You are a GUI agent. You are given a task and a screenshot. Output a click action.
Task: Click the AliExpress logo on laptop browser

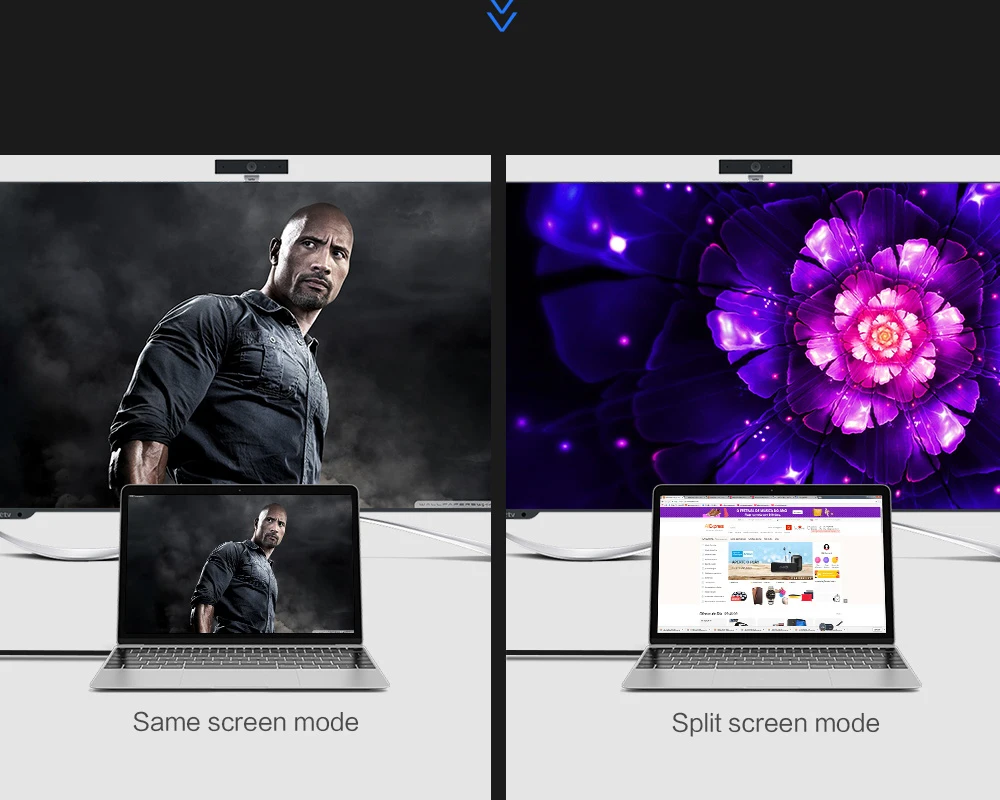click(713, 525)
